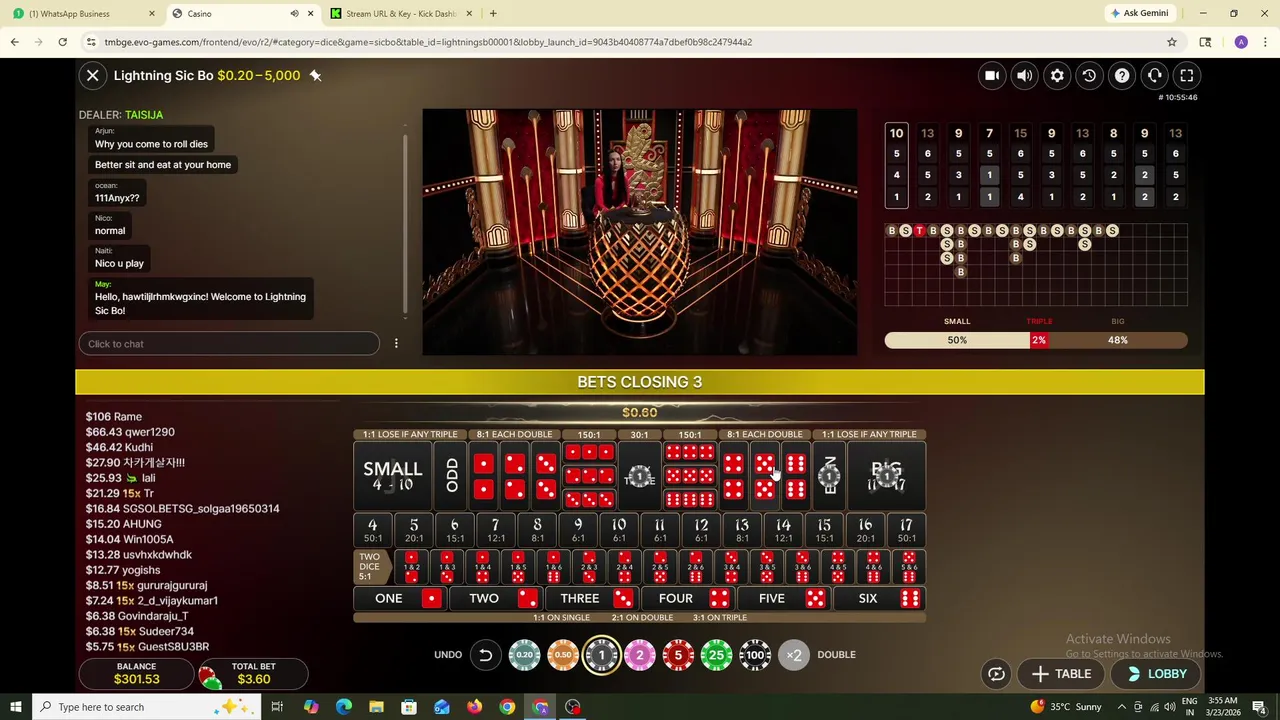Bet on single number THREE
1280x720 pixels.
pos(591,598)
